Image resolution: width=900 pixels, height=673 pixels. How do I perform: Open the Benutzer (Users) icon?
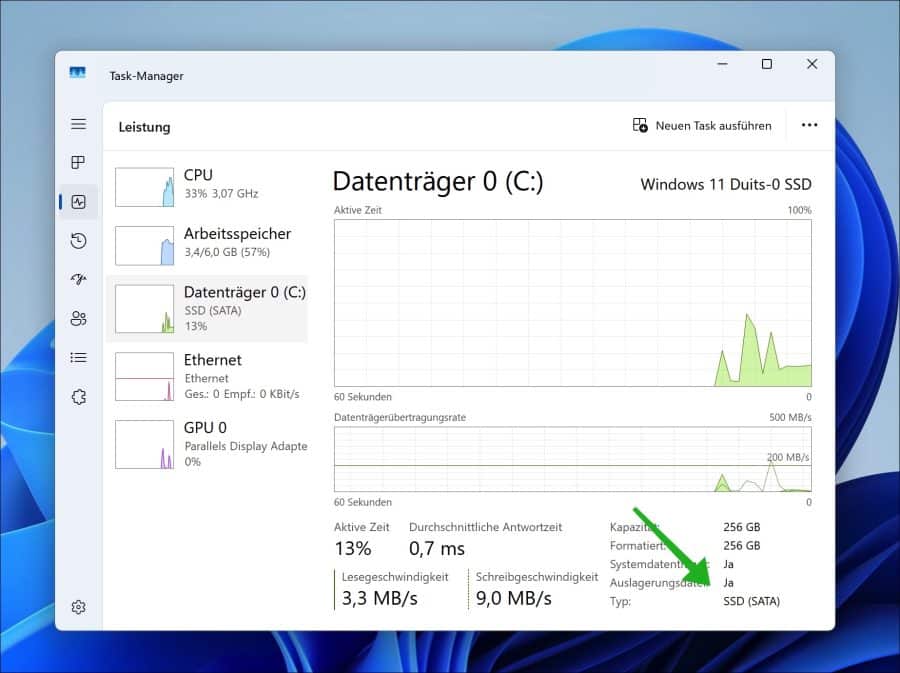[x=78, y=319]
